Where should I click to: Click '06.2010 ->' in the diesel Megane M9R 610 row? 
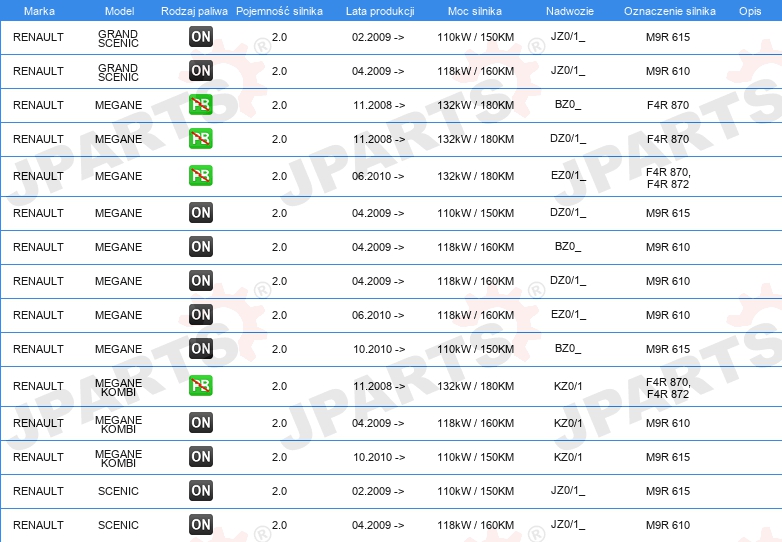point(378,315)
